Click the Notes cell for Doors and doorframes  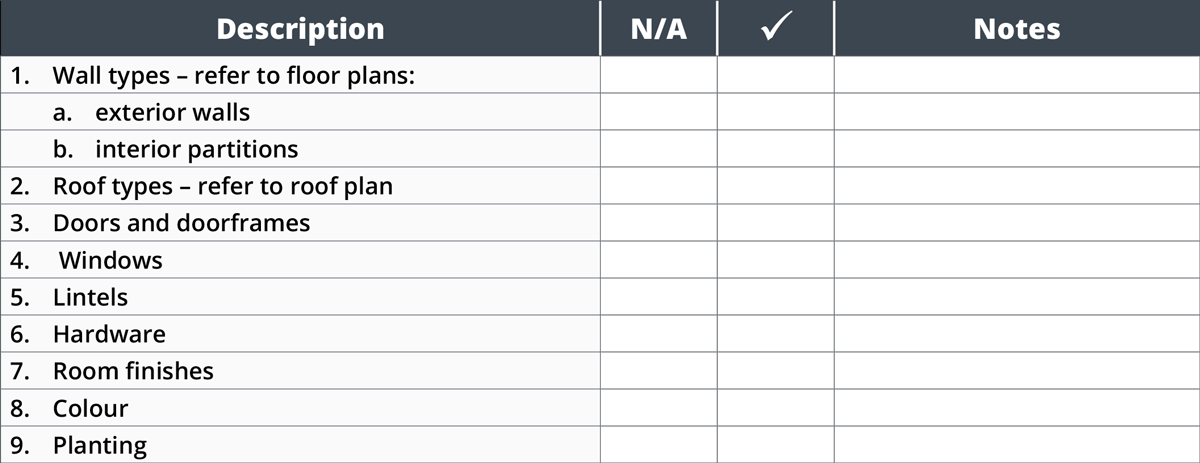coord(1017,223)
